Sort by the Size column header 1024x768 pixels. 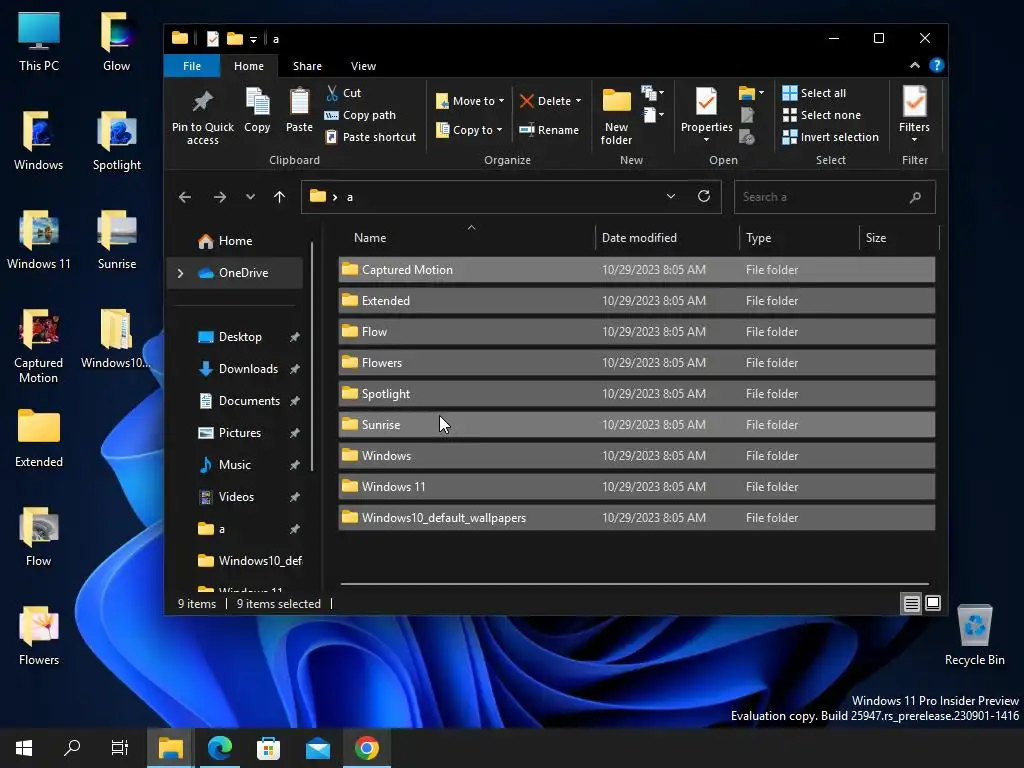point(899,238)
